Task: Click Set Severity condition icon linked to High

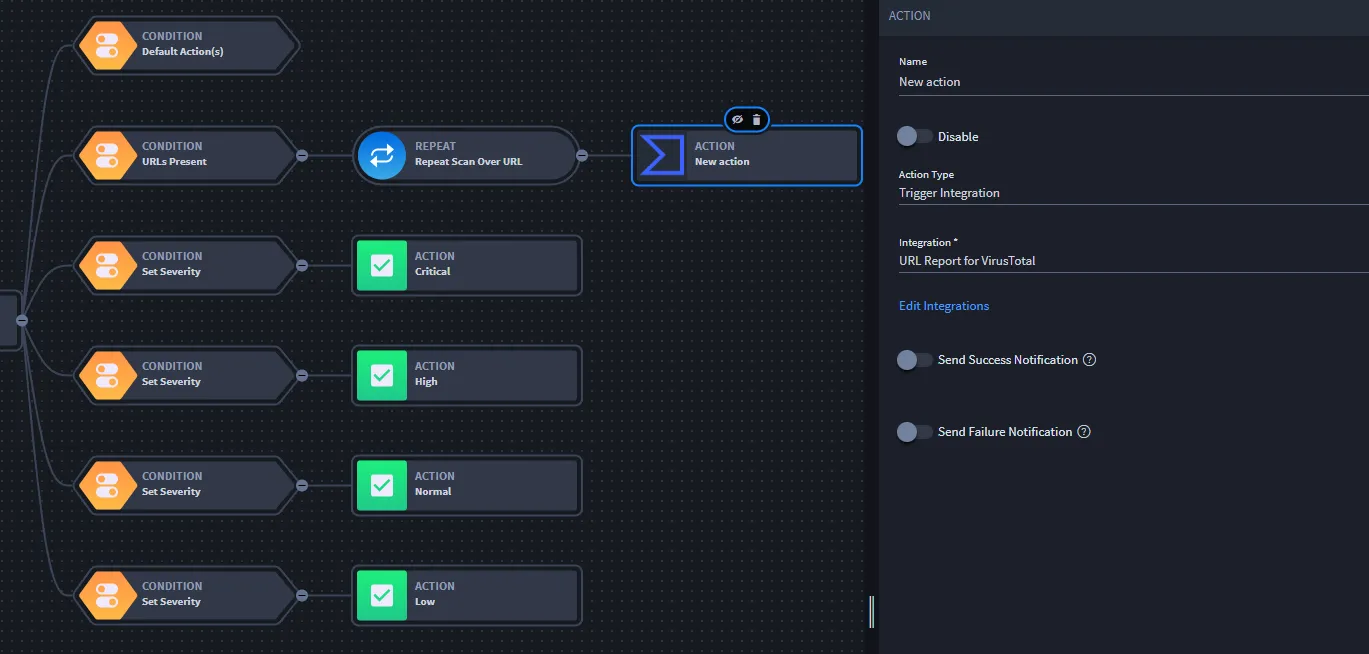Action: pyautogui.click(x=107, y=375)
